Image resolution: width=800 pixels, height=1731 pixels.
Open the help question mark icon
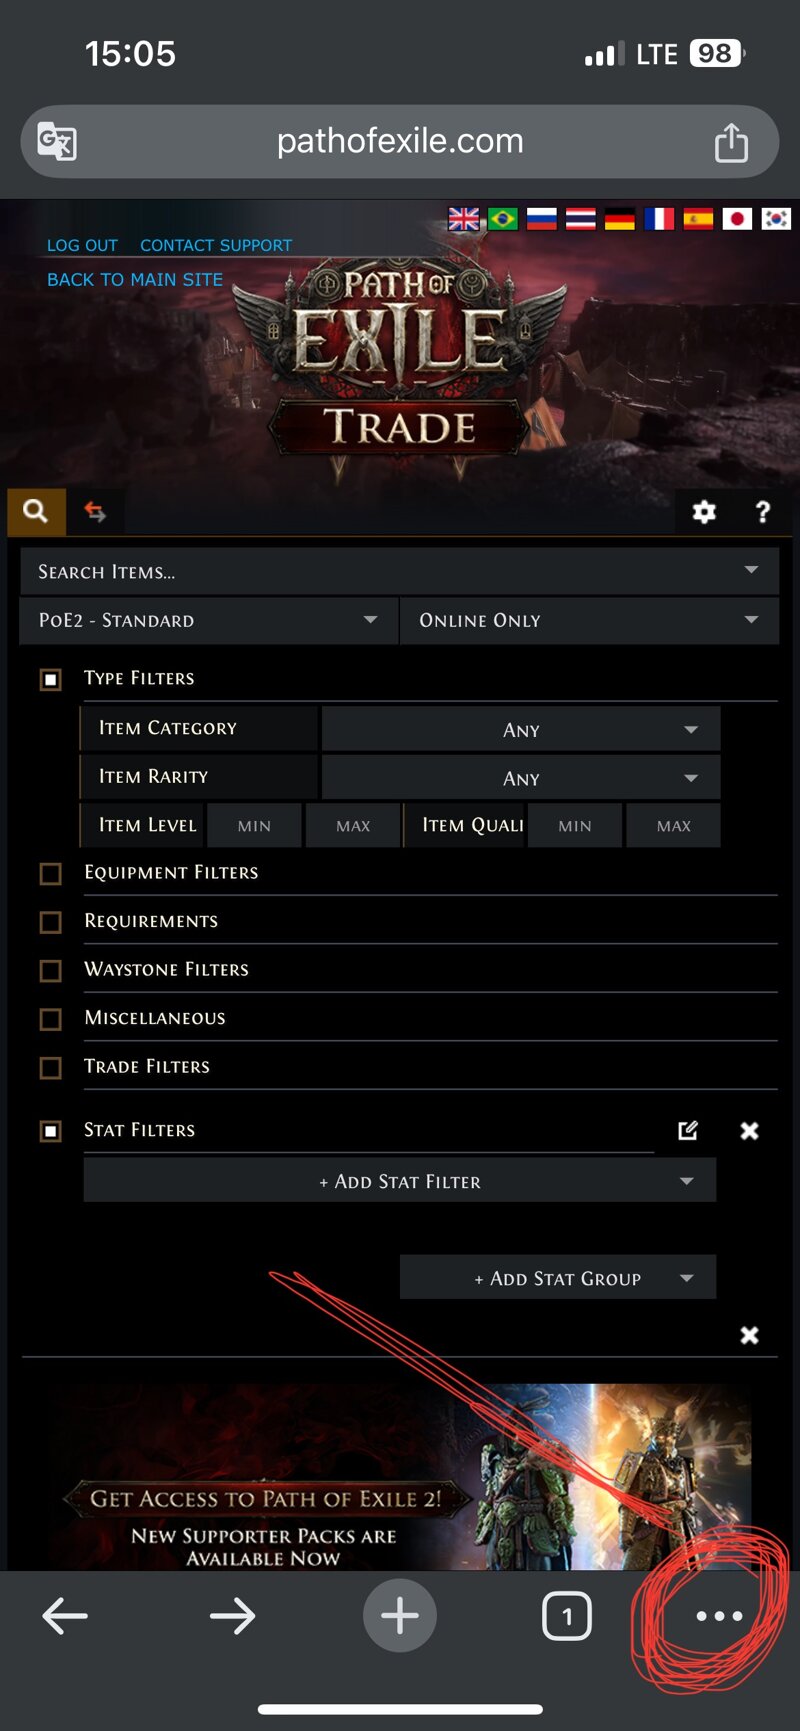tap(763, 512)
